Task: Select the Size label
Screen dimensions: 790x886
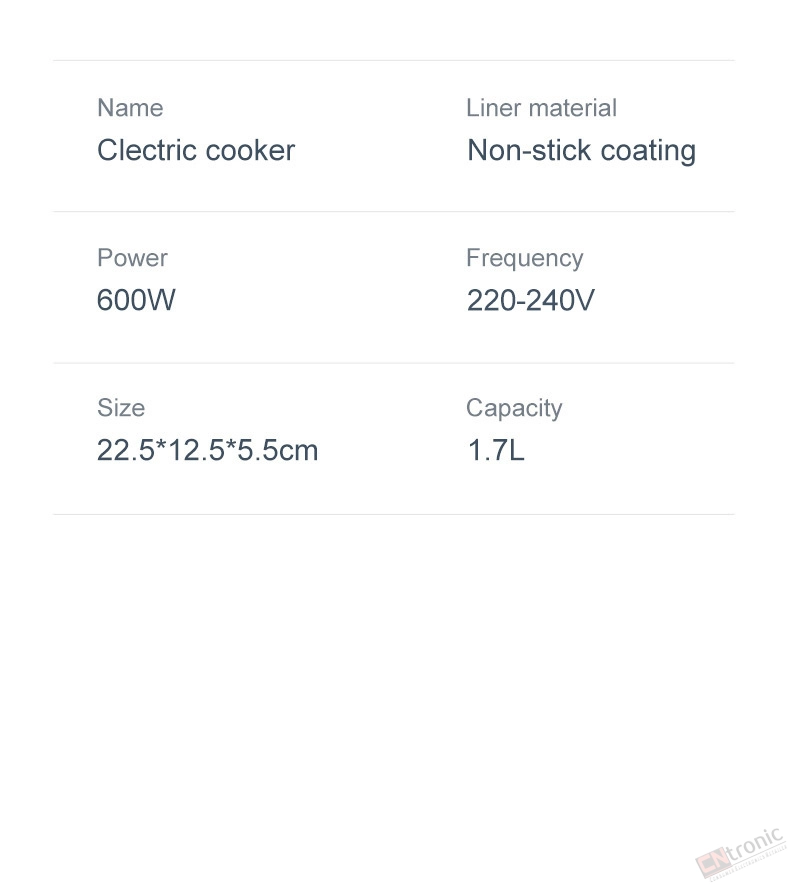Action: [x=121, y=407]
